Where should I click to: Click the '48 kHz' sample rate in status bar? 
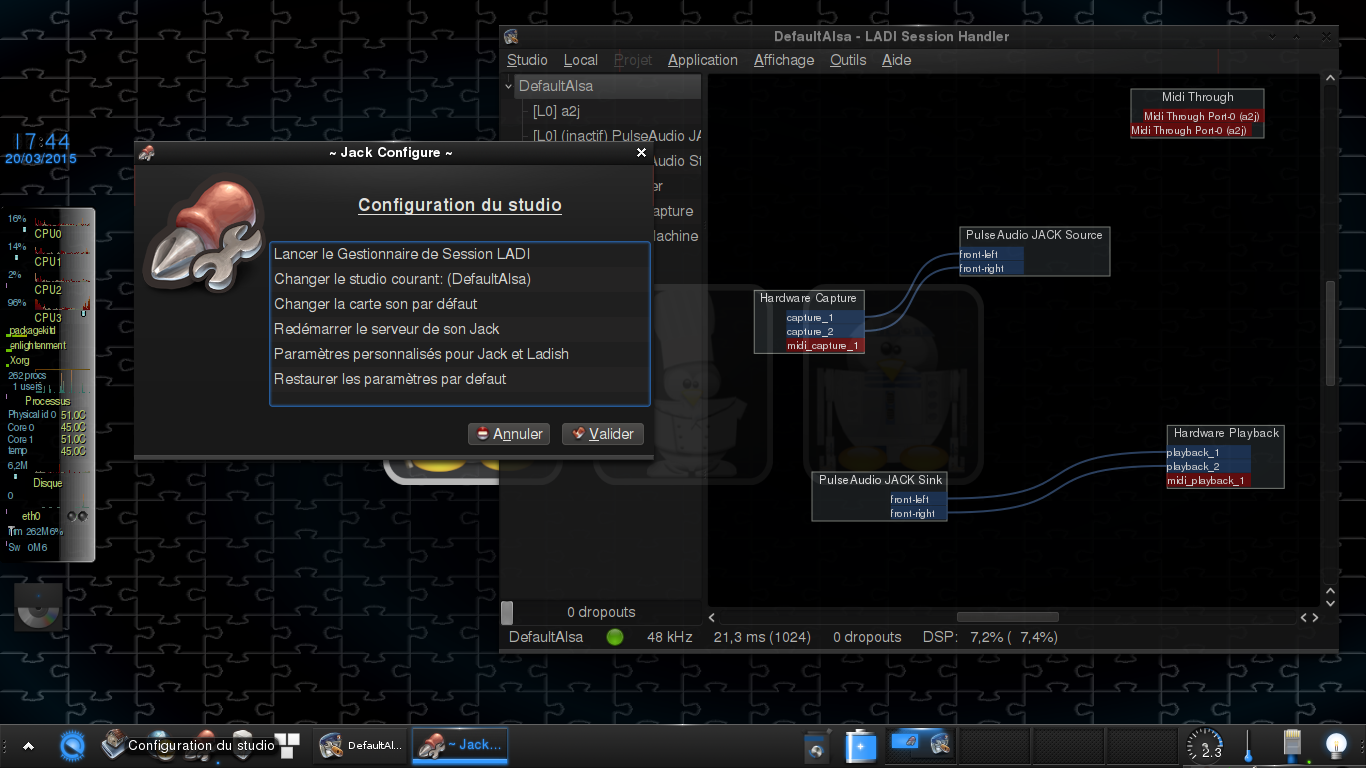point(670,637)
